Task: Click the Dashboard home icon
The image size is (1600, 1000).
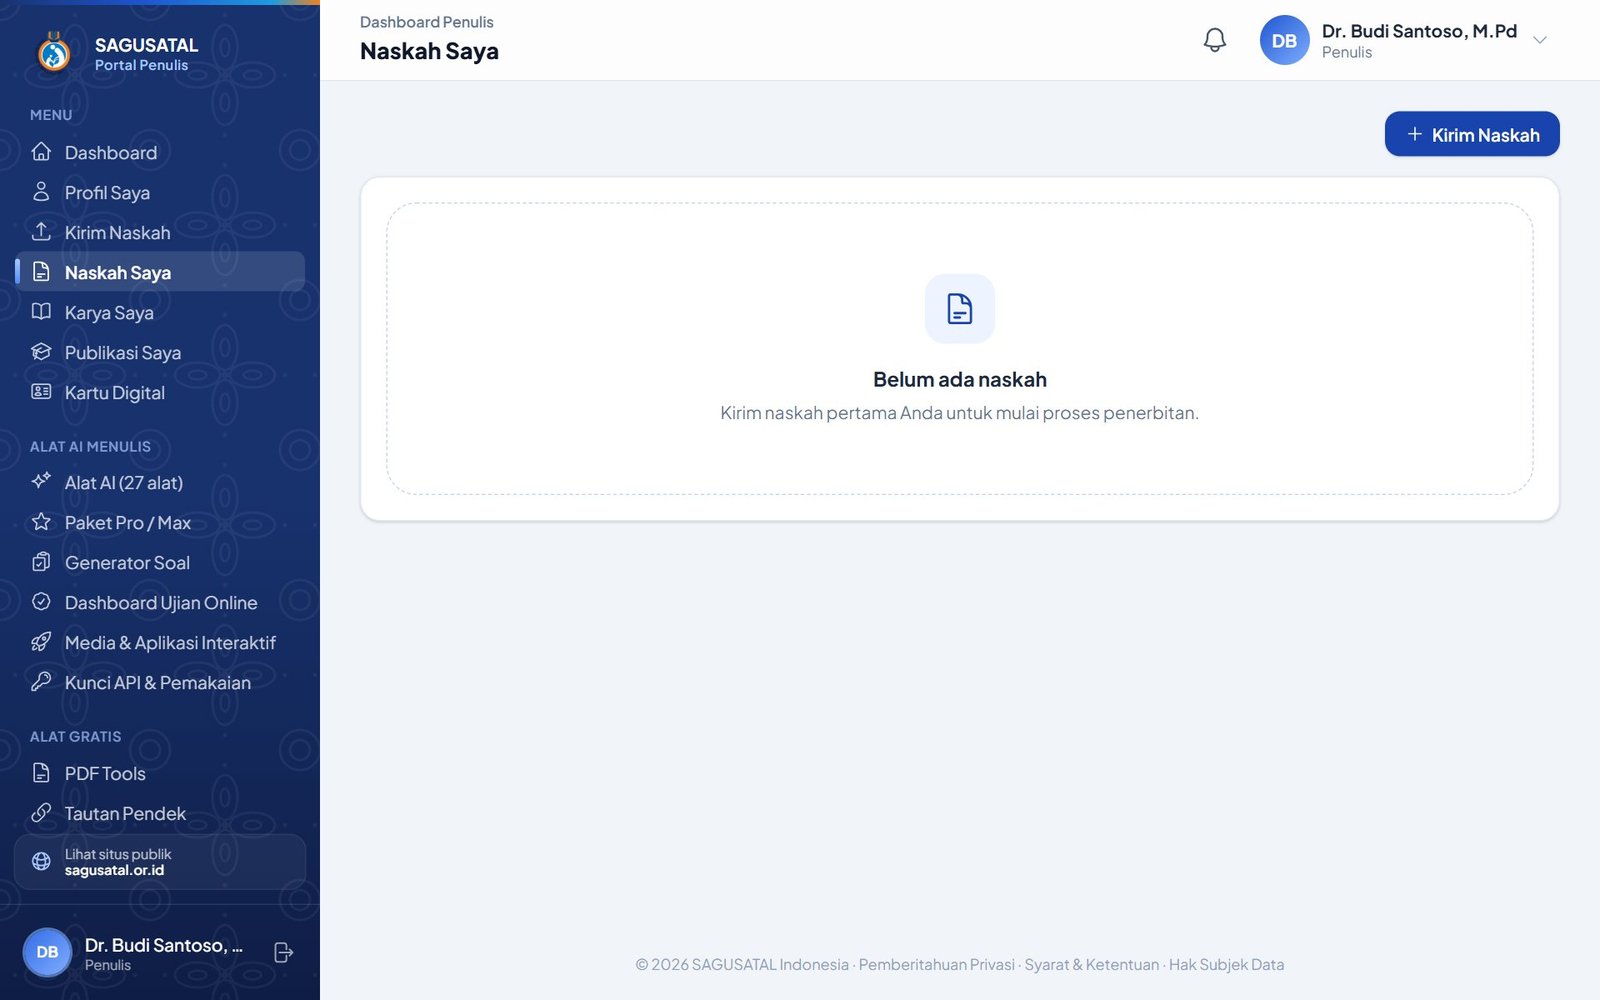Action: (41, 152)
